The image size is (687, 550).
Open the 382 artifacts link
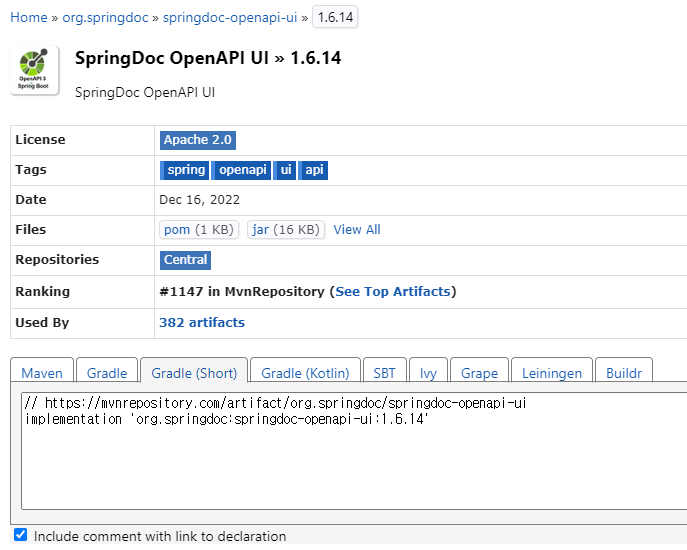[x=202, y=323]
